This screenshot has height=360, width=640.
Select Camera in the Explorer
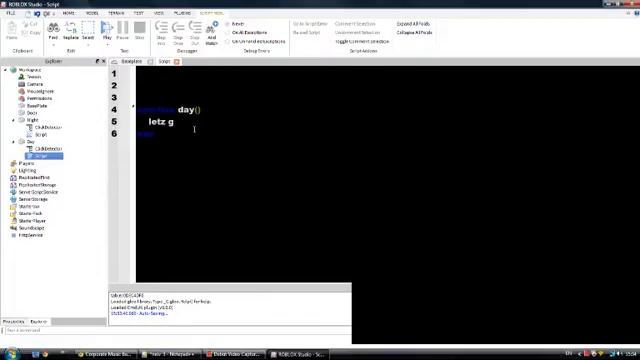(35, 84)
